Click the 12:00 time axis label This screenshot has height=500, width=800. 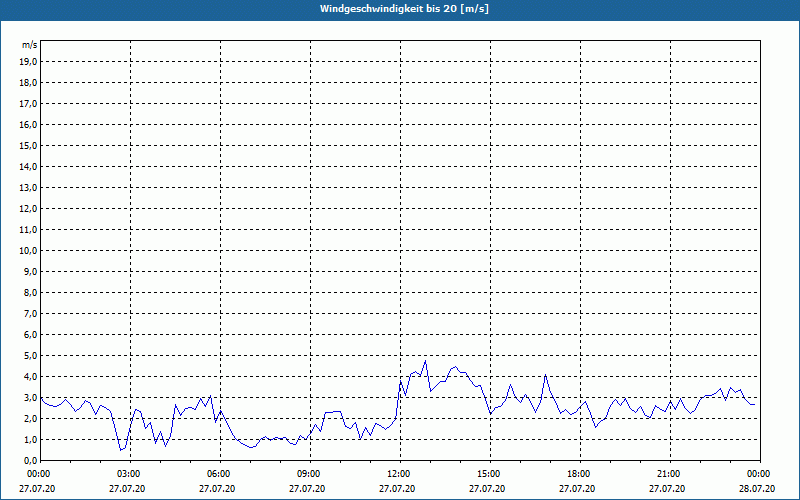tap(400, 473)
